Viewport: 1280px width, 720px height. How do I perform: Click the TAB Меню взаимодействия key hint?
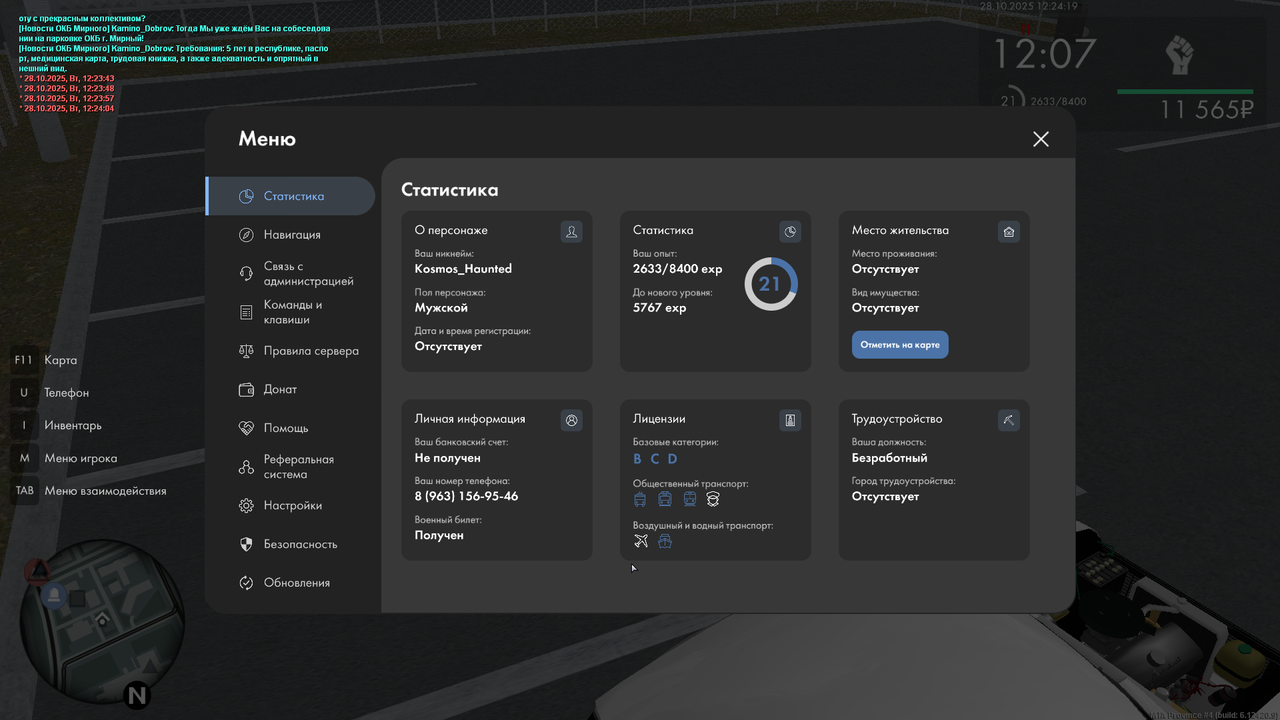click(x=89, y=491)
